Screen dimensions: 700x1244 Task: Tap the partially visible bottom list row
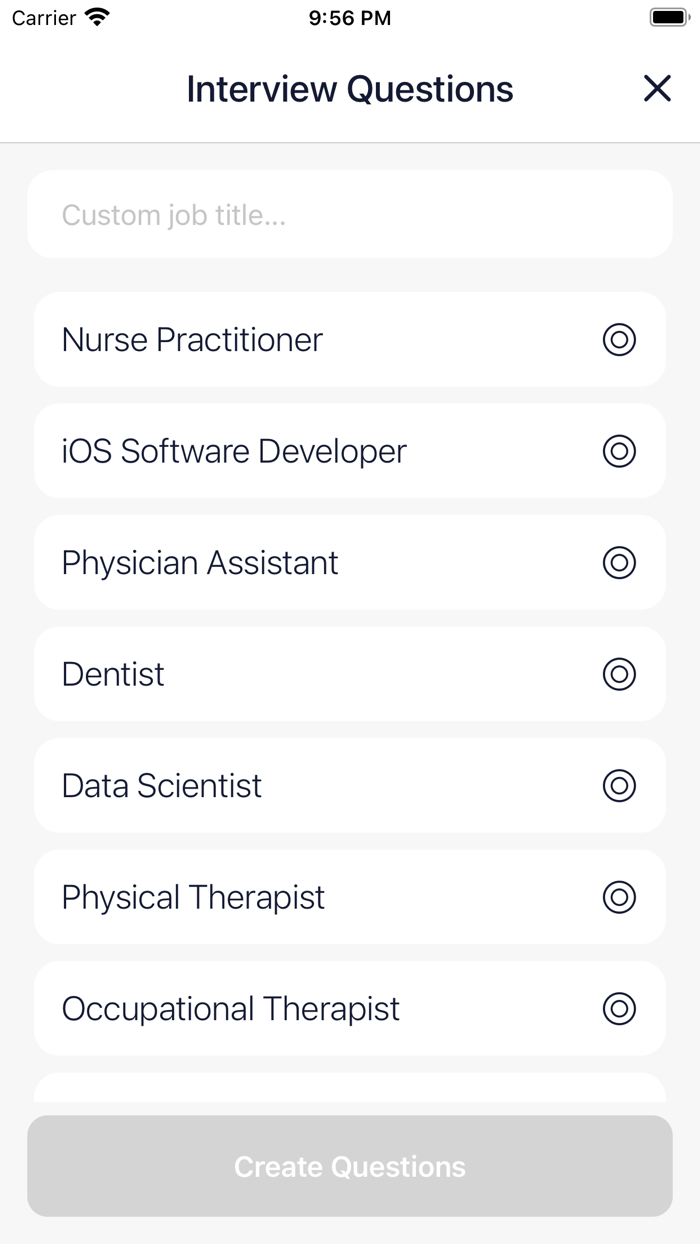pos(350,1089)
